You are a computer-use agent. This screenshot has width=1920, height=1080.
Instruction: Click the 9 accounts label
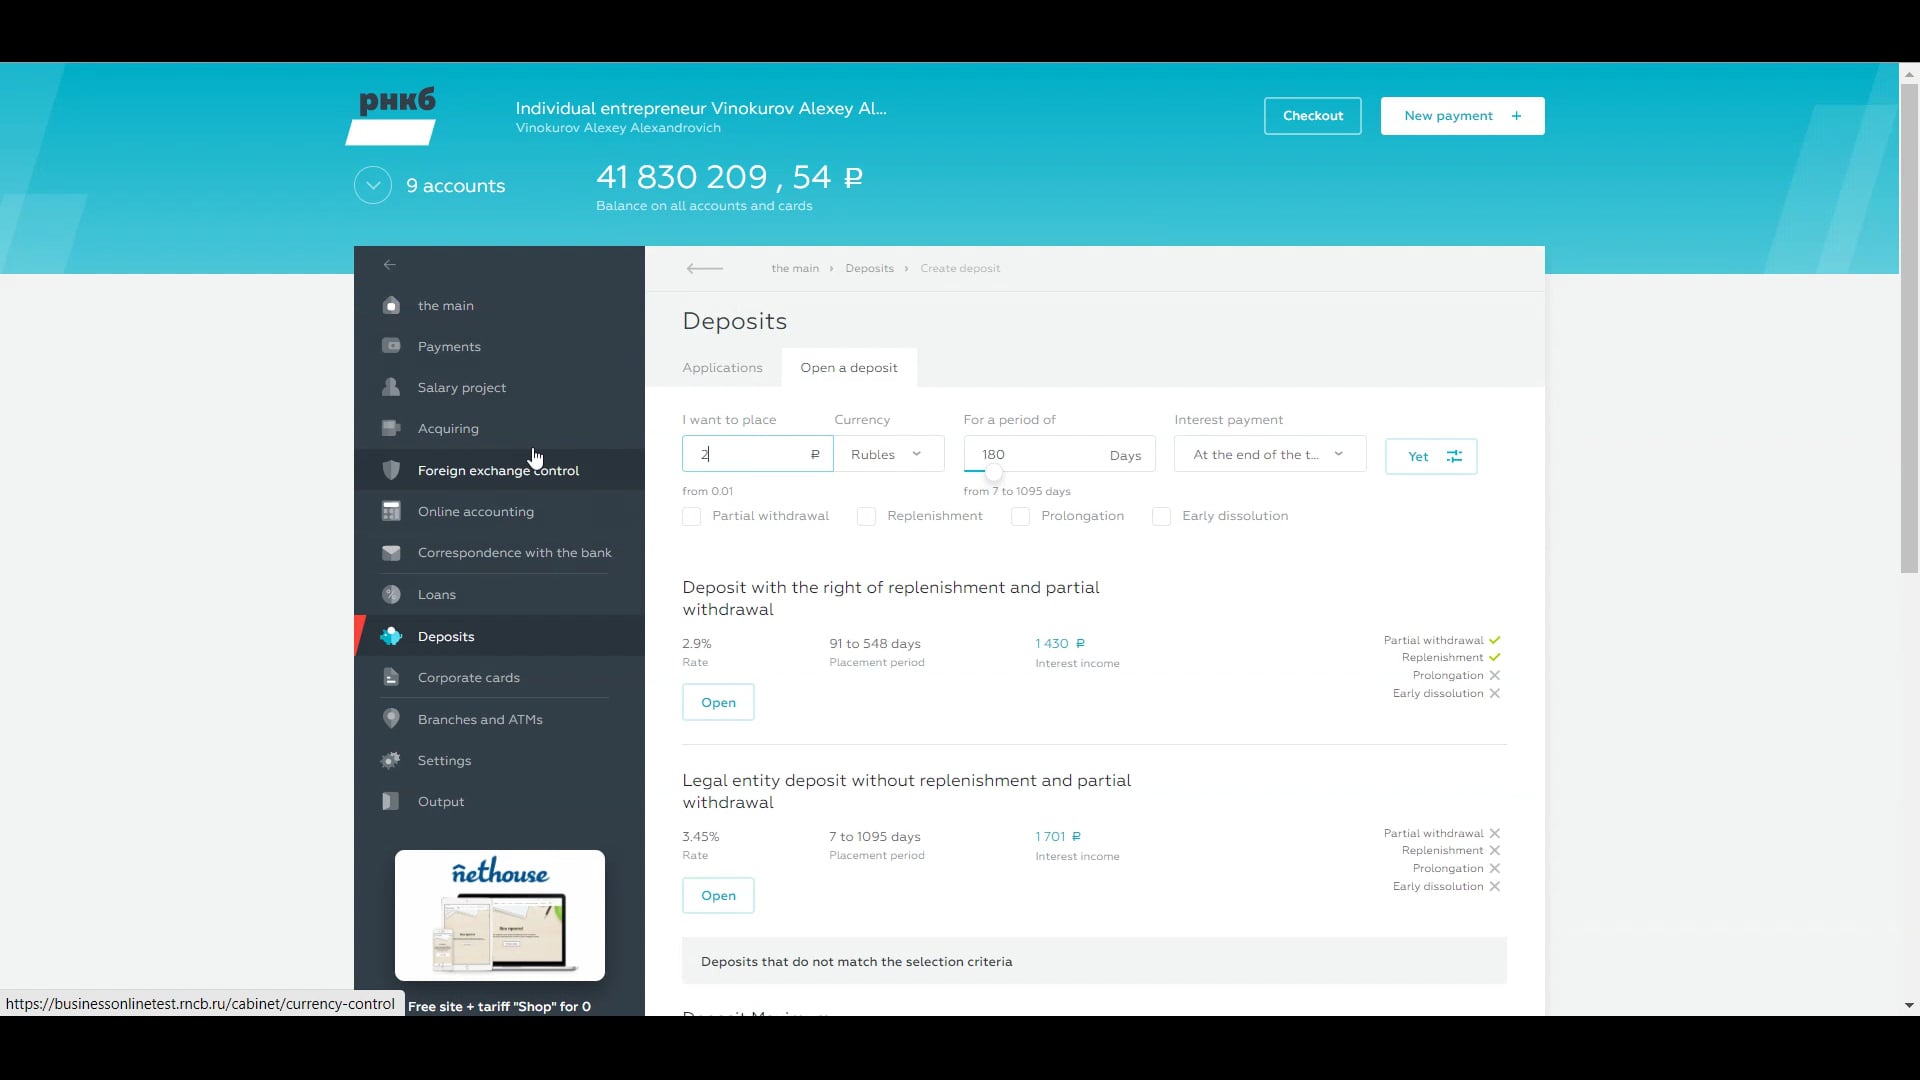point(456,185)
